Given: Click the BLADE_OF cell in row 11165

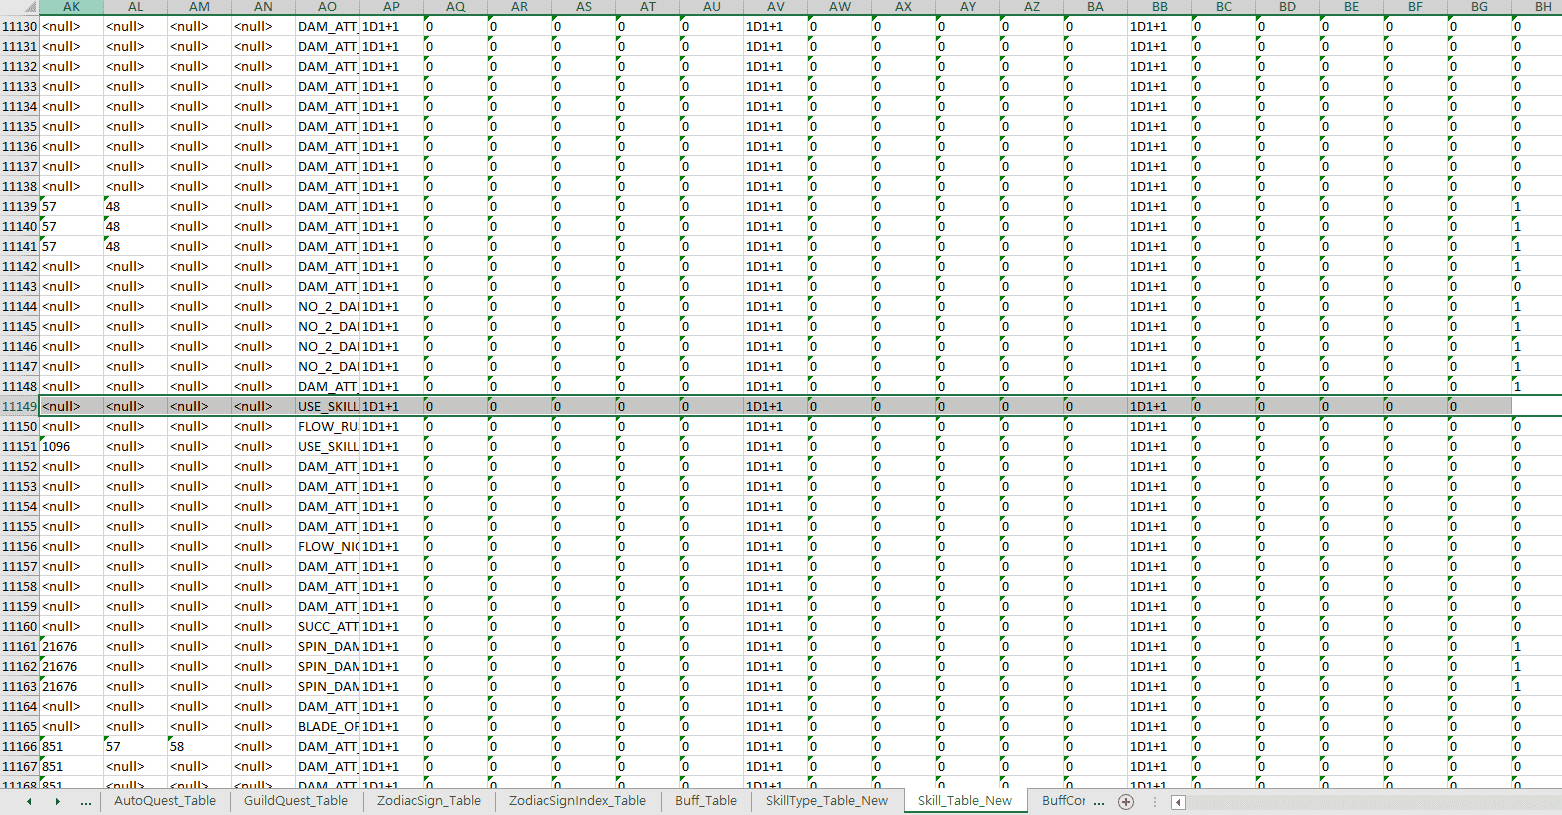Looking at the screenshot, I should (327, 727).
